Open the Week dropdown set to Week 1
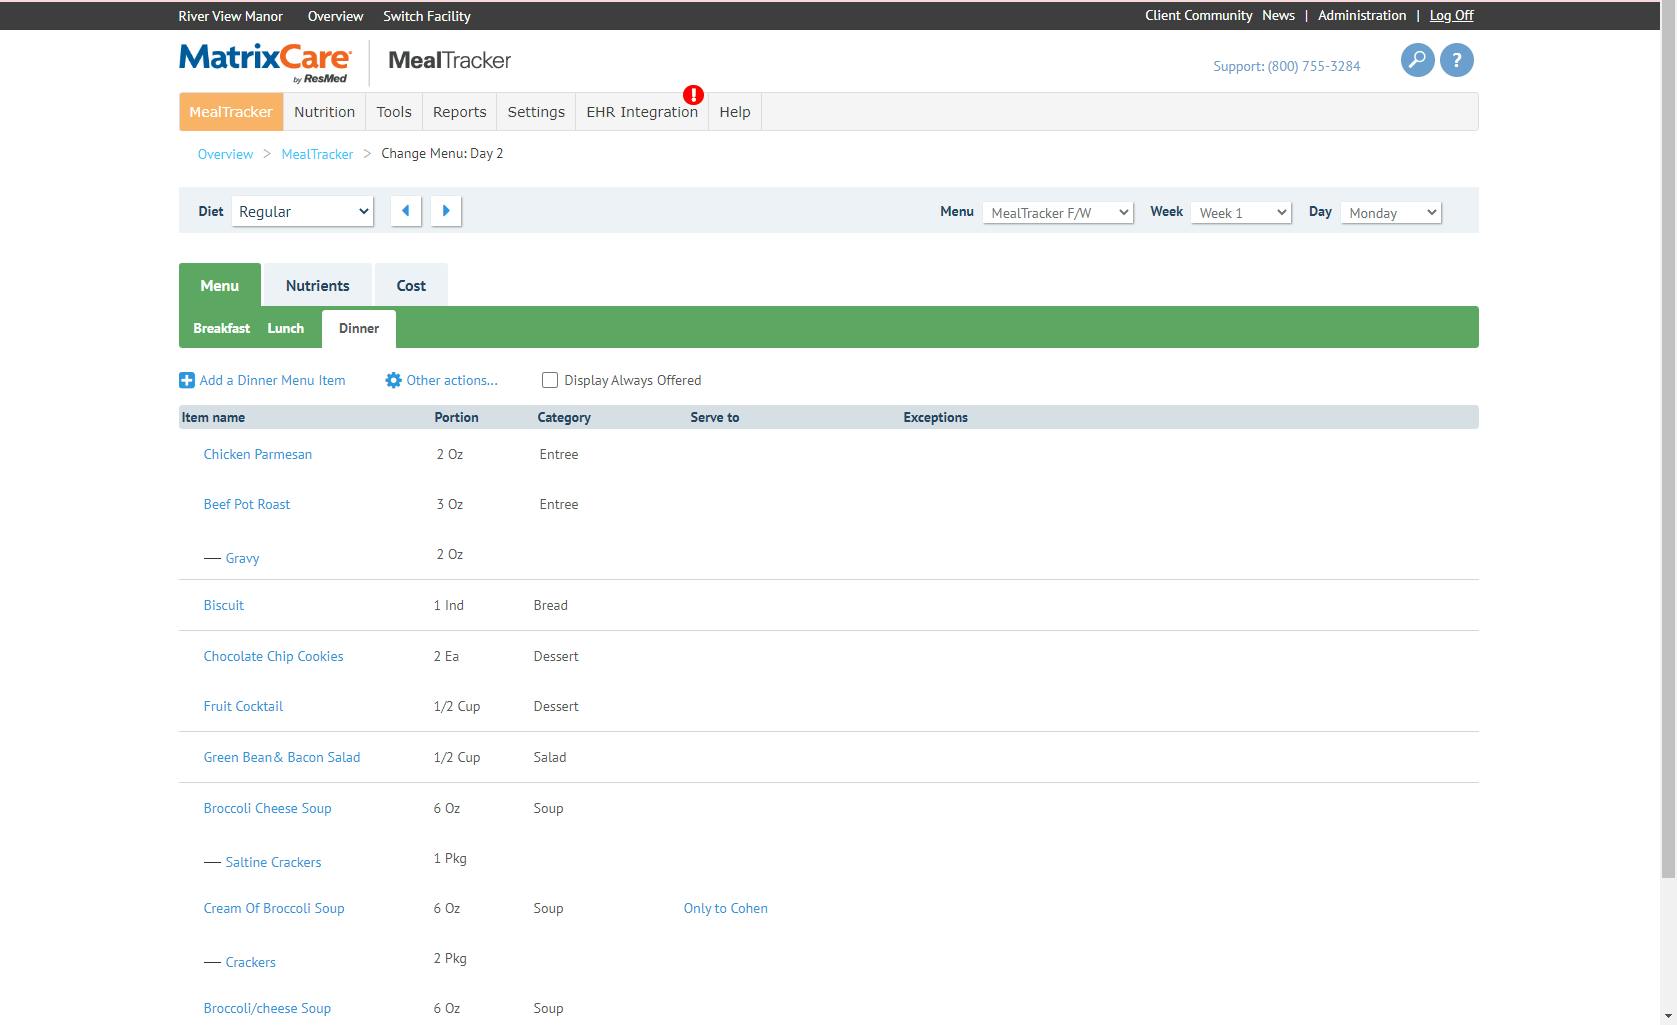The height and width of the screenshot is (1025, 1677). pos(1240,212)
